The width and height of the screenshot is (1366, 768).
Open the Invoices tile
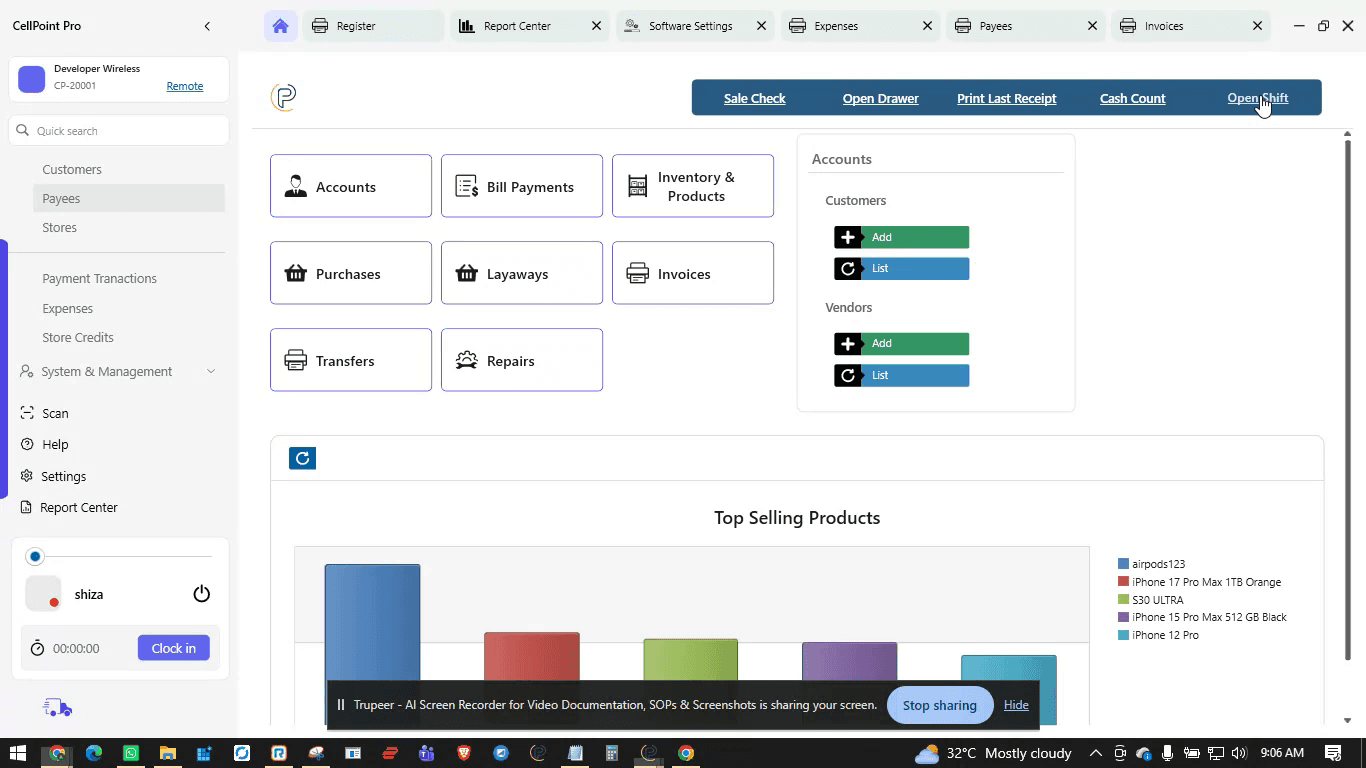click(693, 273)
